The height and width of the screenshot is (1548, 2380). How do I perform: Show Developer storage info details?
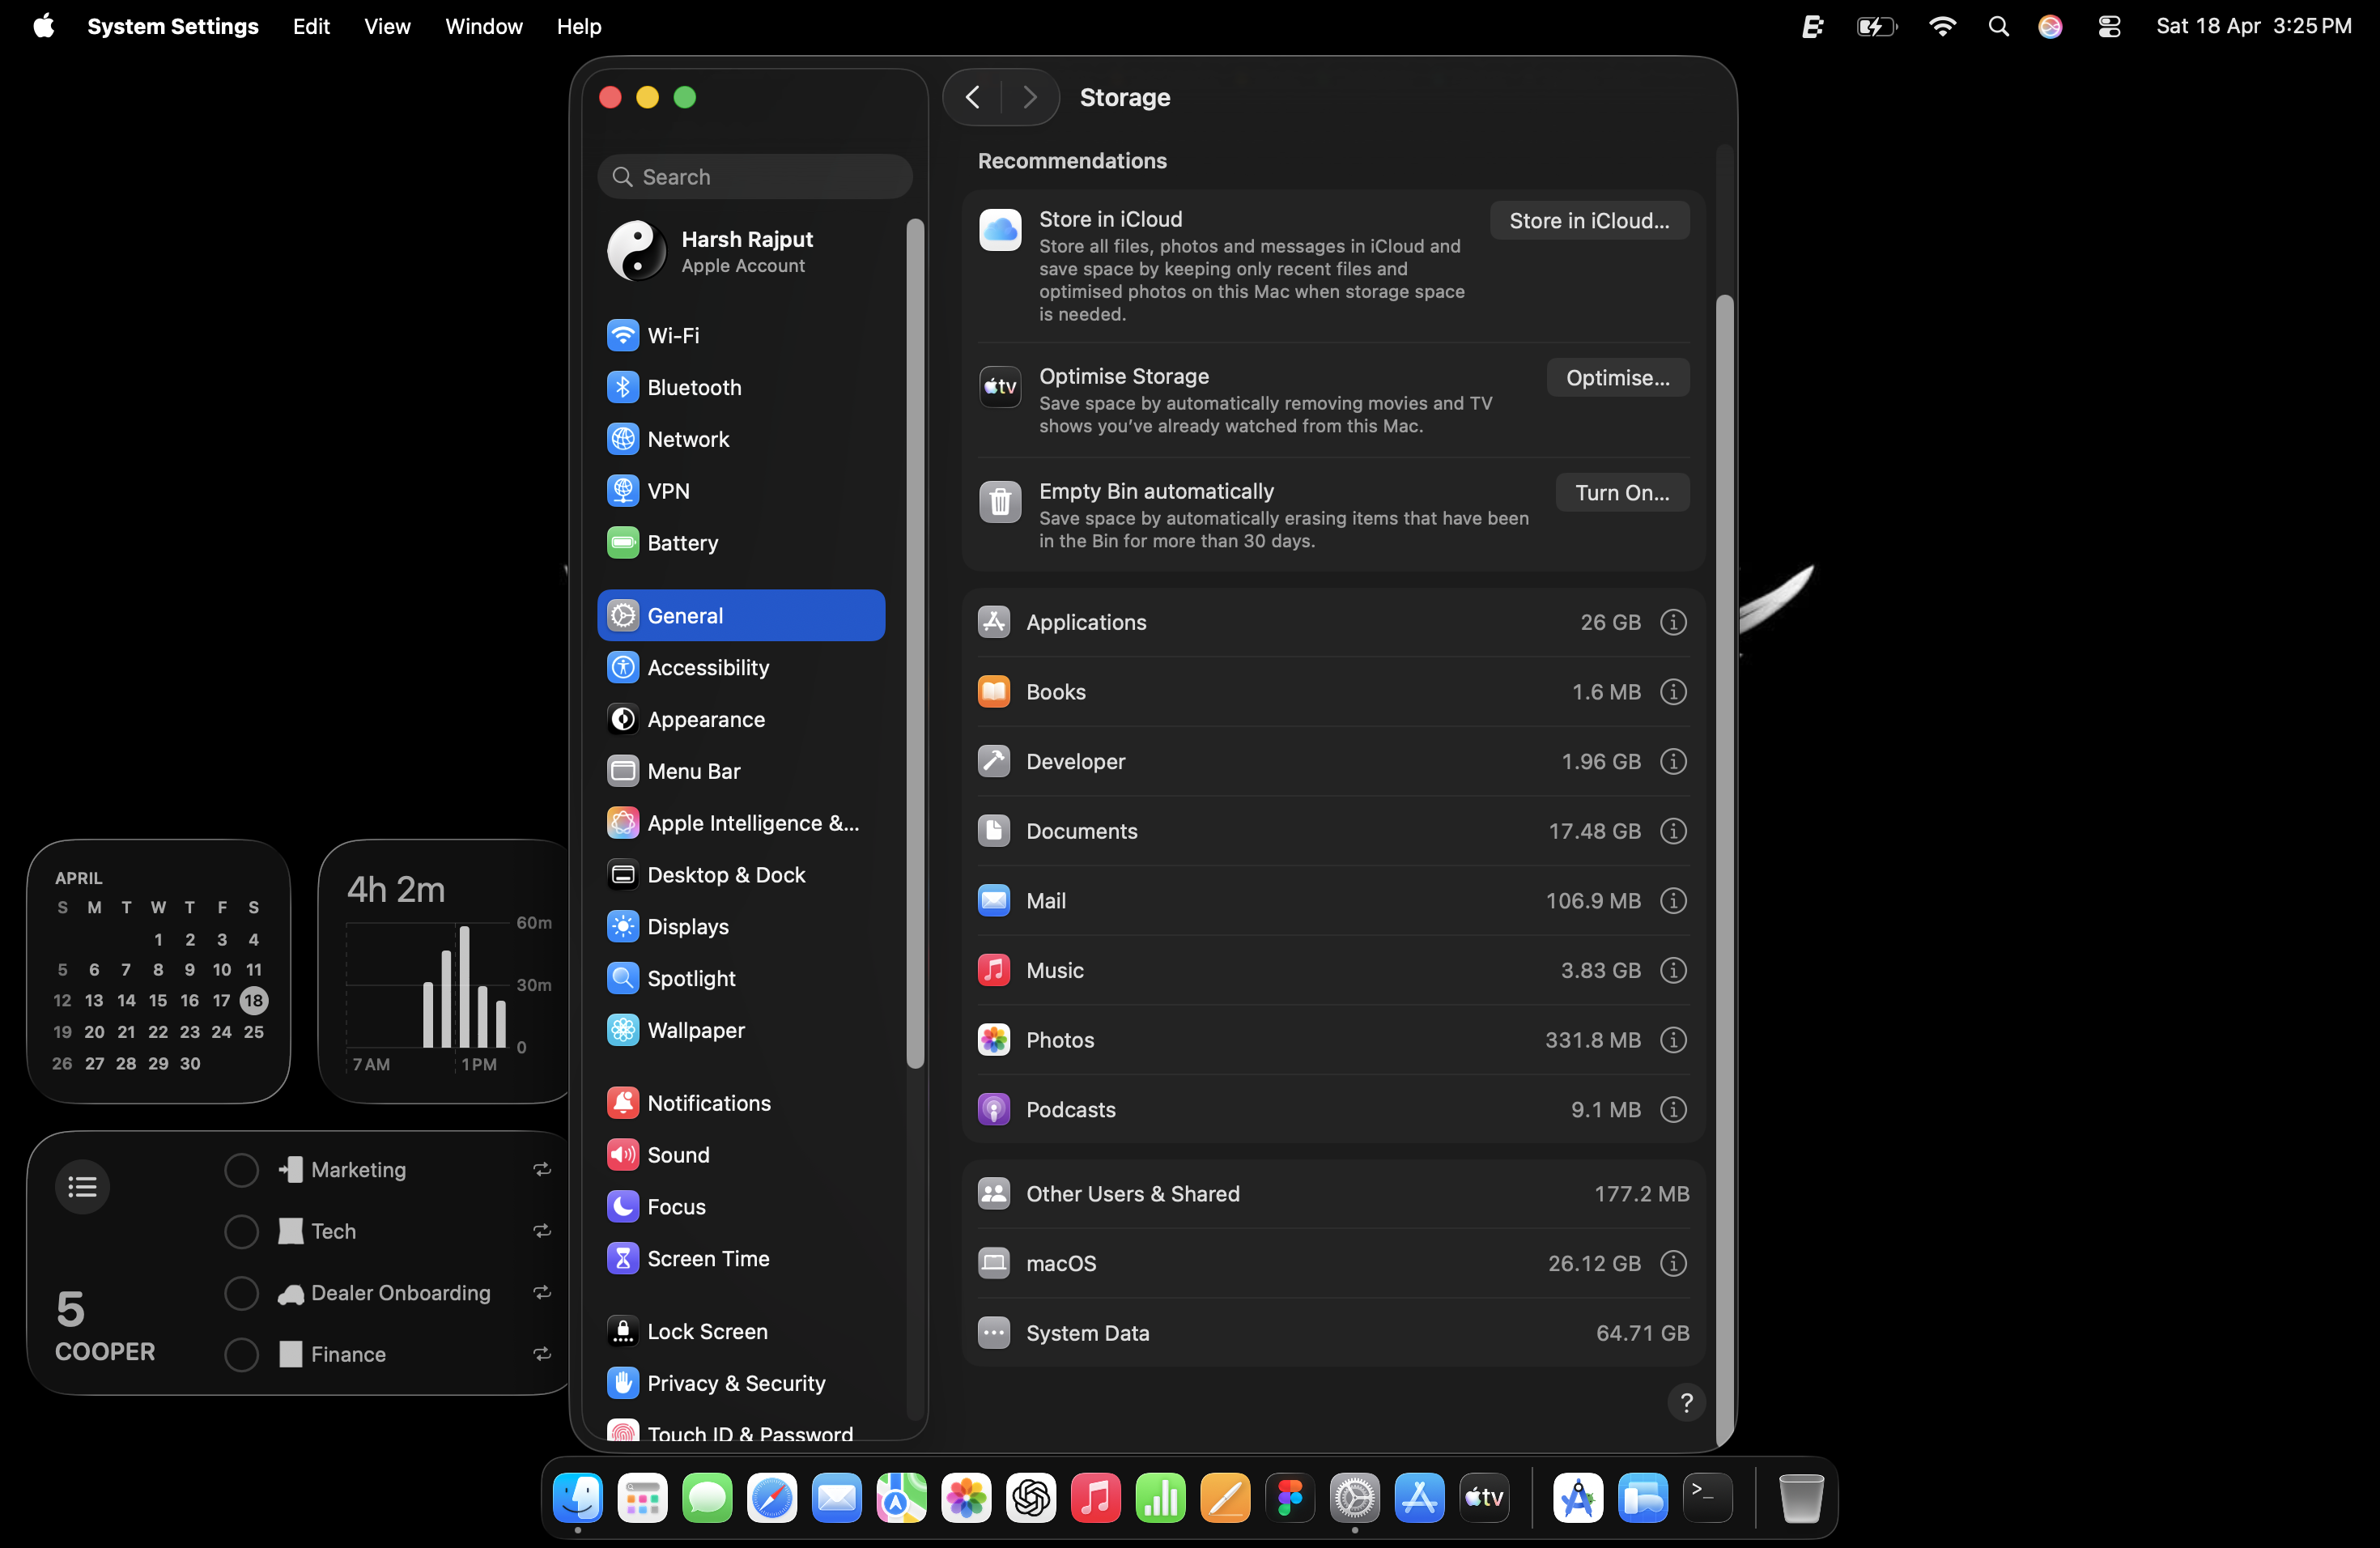[x=1673, y=761]
